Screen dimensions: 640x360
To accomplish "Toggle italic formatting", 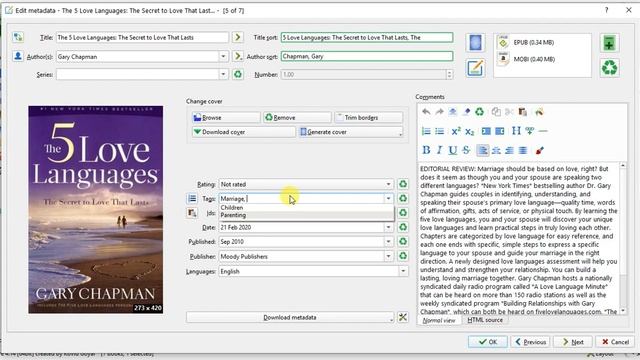I will [x=439, y=150].
